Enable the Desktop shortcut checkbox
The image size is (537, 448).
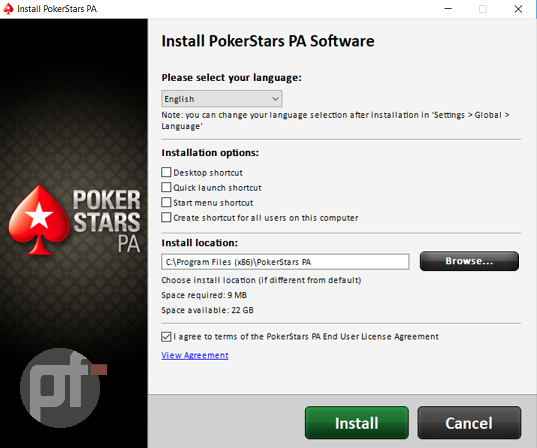(x=166, y=172)
